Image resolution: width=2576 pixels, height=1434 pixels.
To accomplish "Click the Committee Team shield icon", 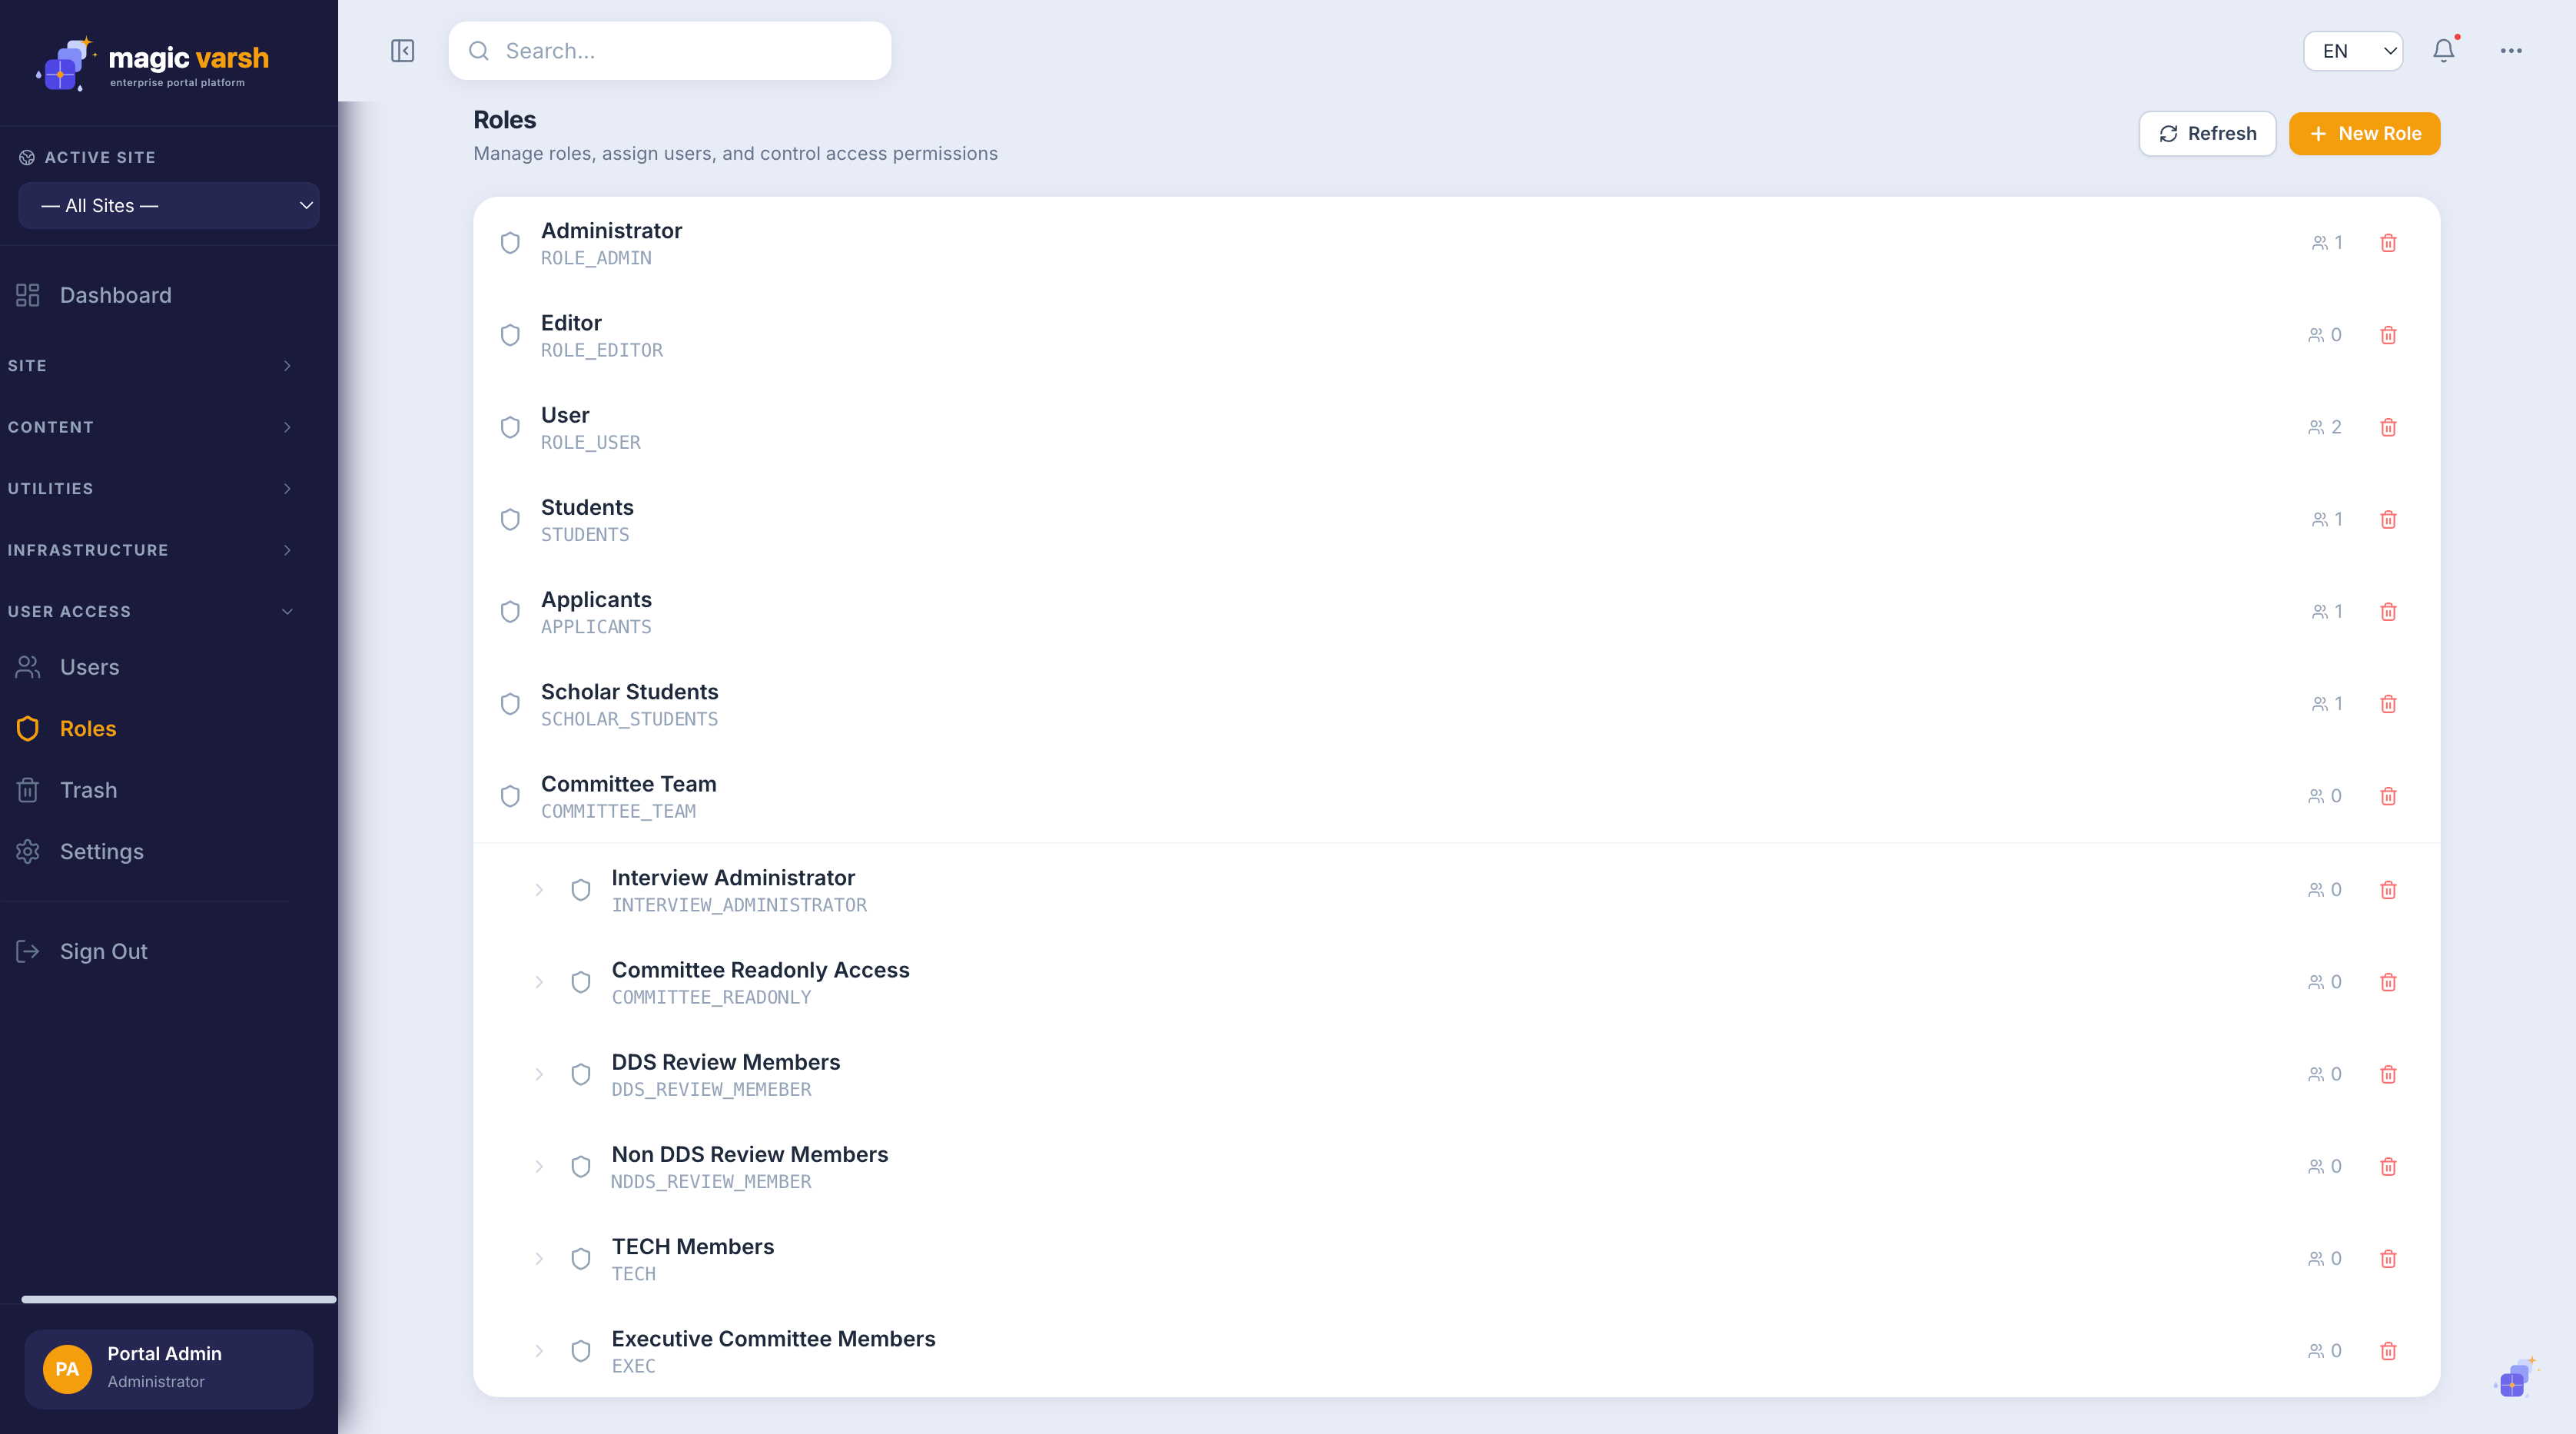I will click(510, 796).
